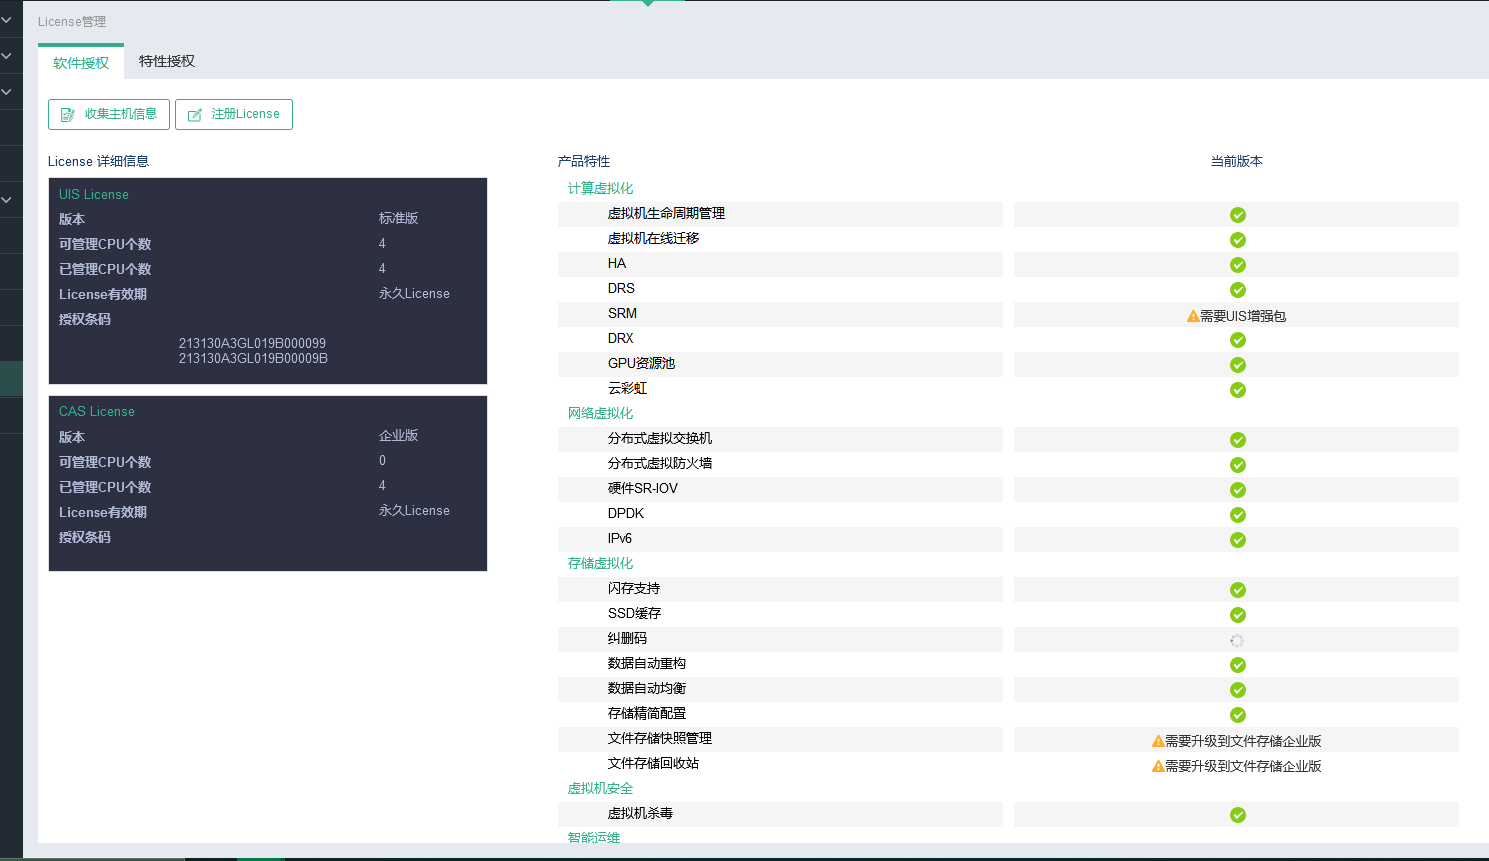
Task: Click the 需要UIS增强包 notice text
Action: coord(1243,316)
